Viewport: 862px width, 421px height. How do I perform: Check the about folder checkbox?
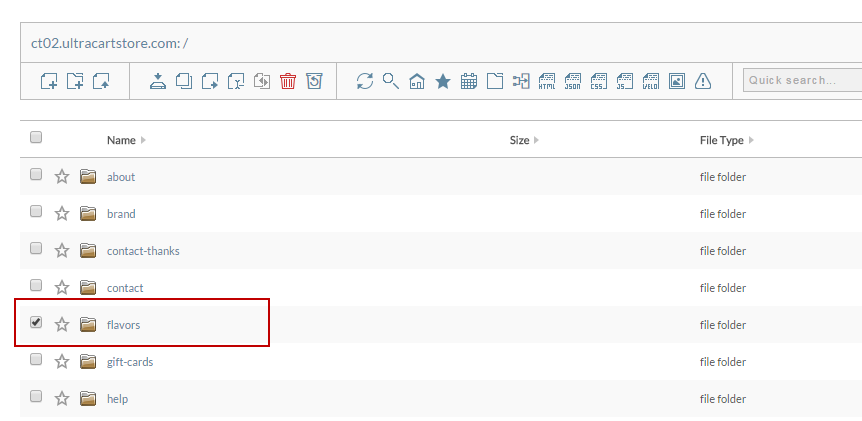(x=36, y=174)
